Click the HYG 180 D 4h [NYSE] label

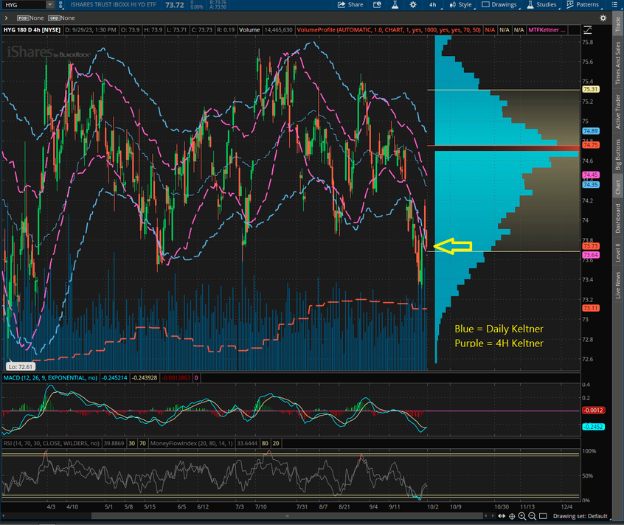coord(32,30)
